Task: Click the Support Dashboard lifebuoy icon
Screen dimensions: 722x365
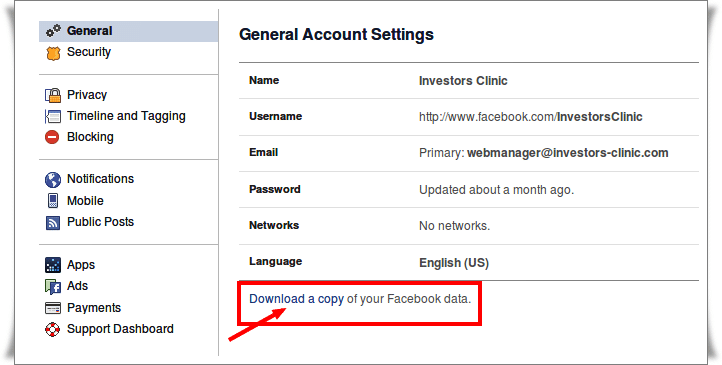Action: 53,330
